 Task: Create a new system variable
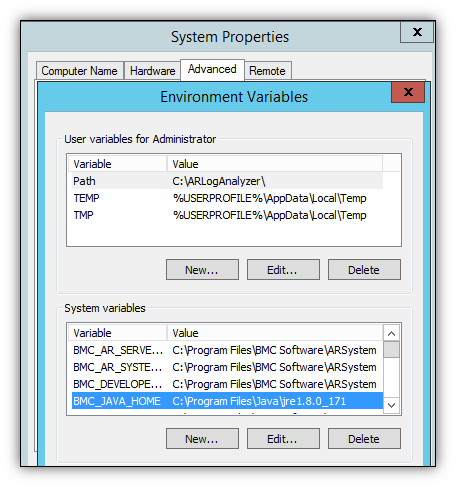point(202,439)
